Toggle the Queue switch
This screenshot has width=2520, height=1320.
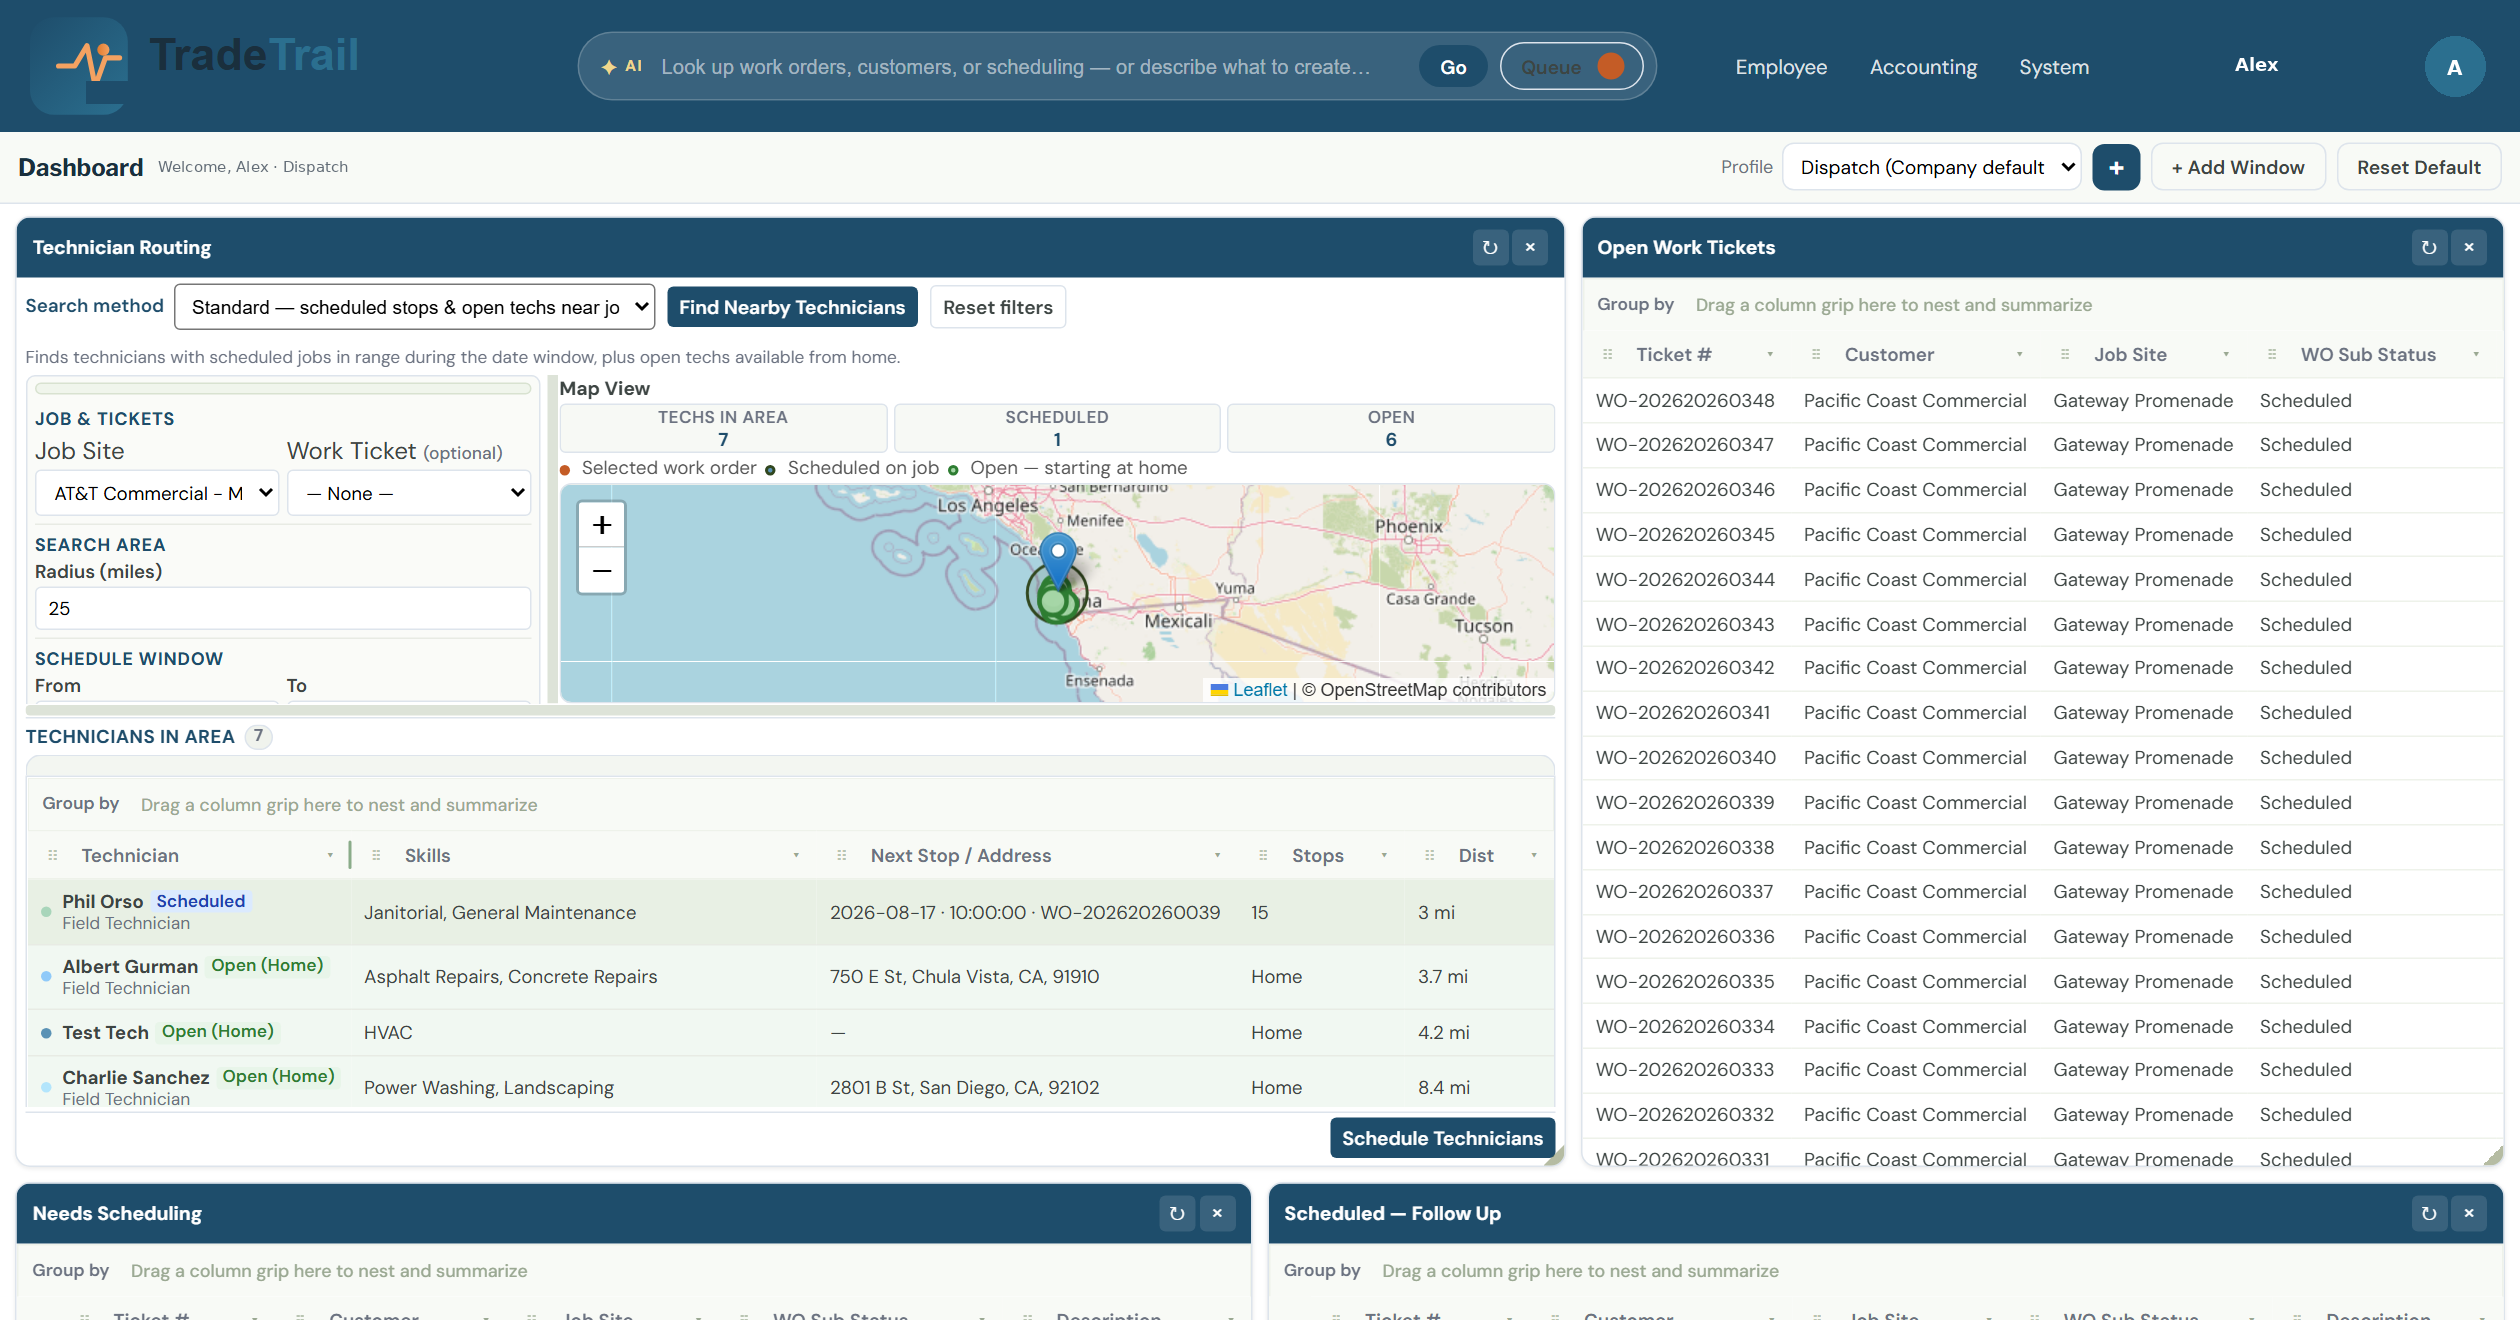click(x=1572, y=67)
